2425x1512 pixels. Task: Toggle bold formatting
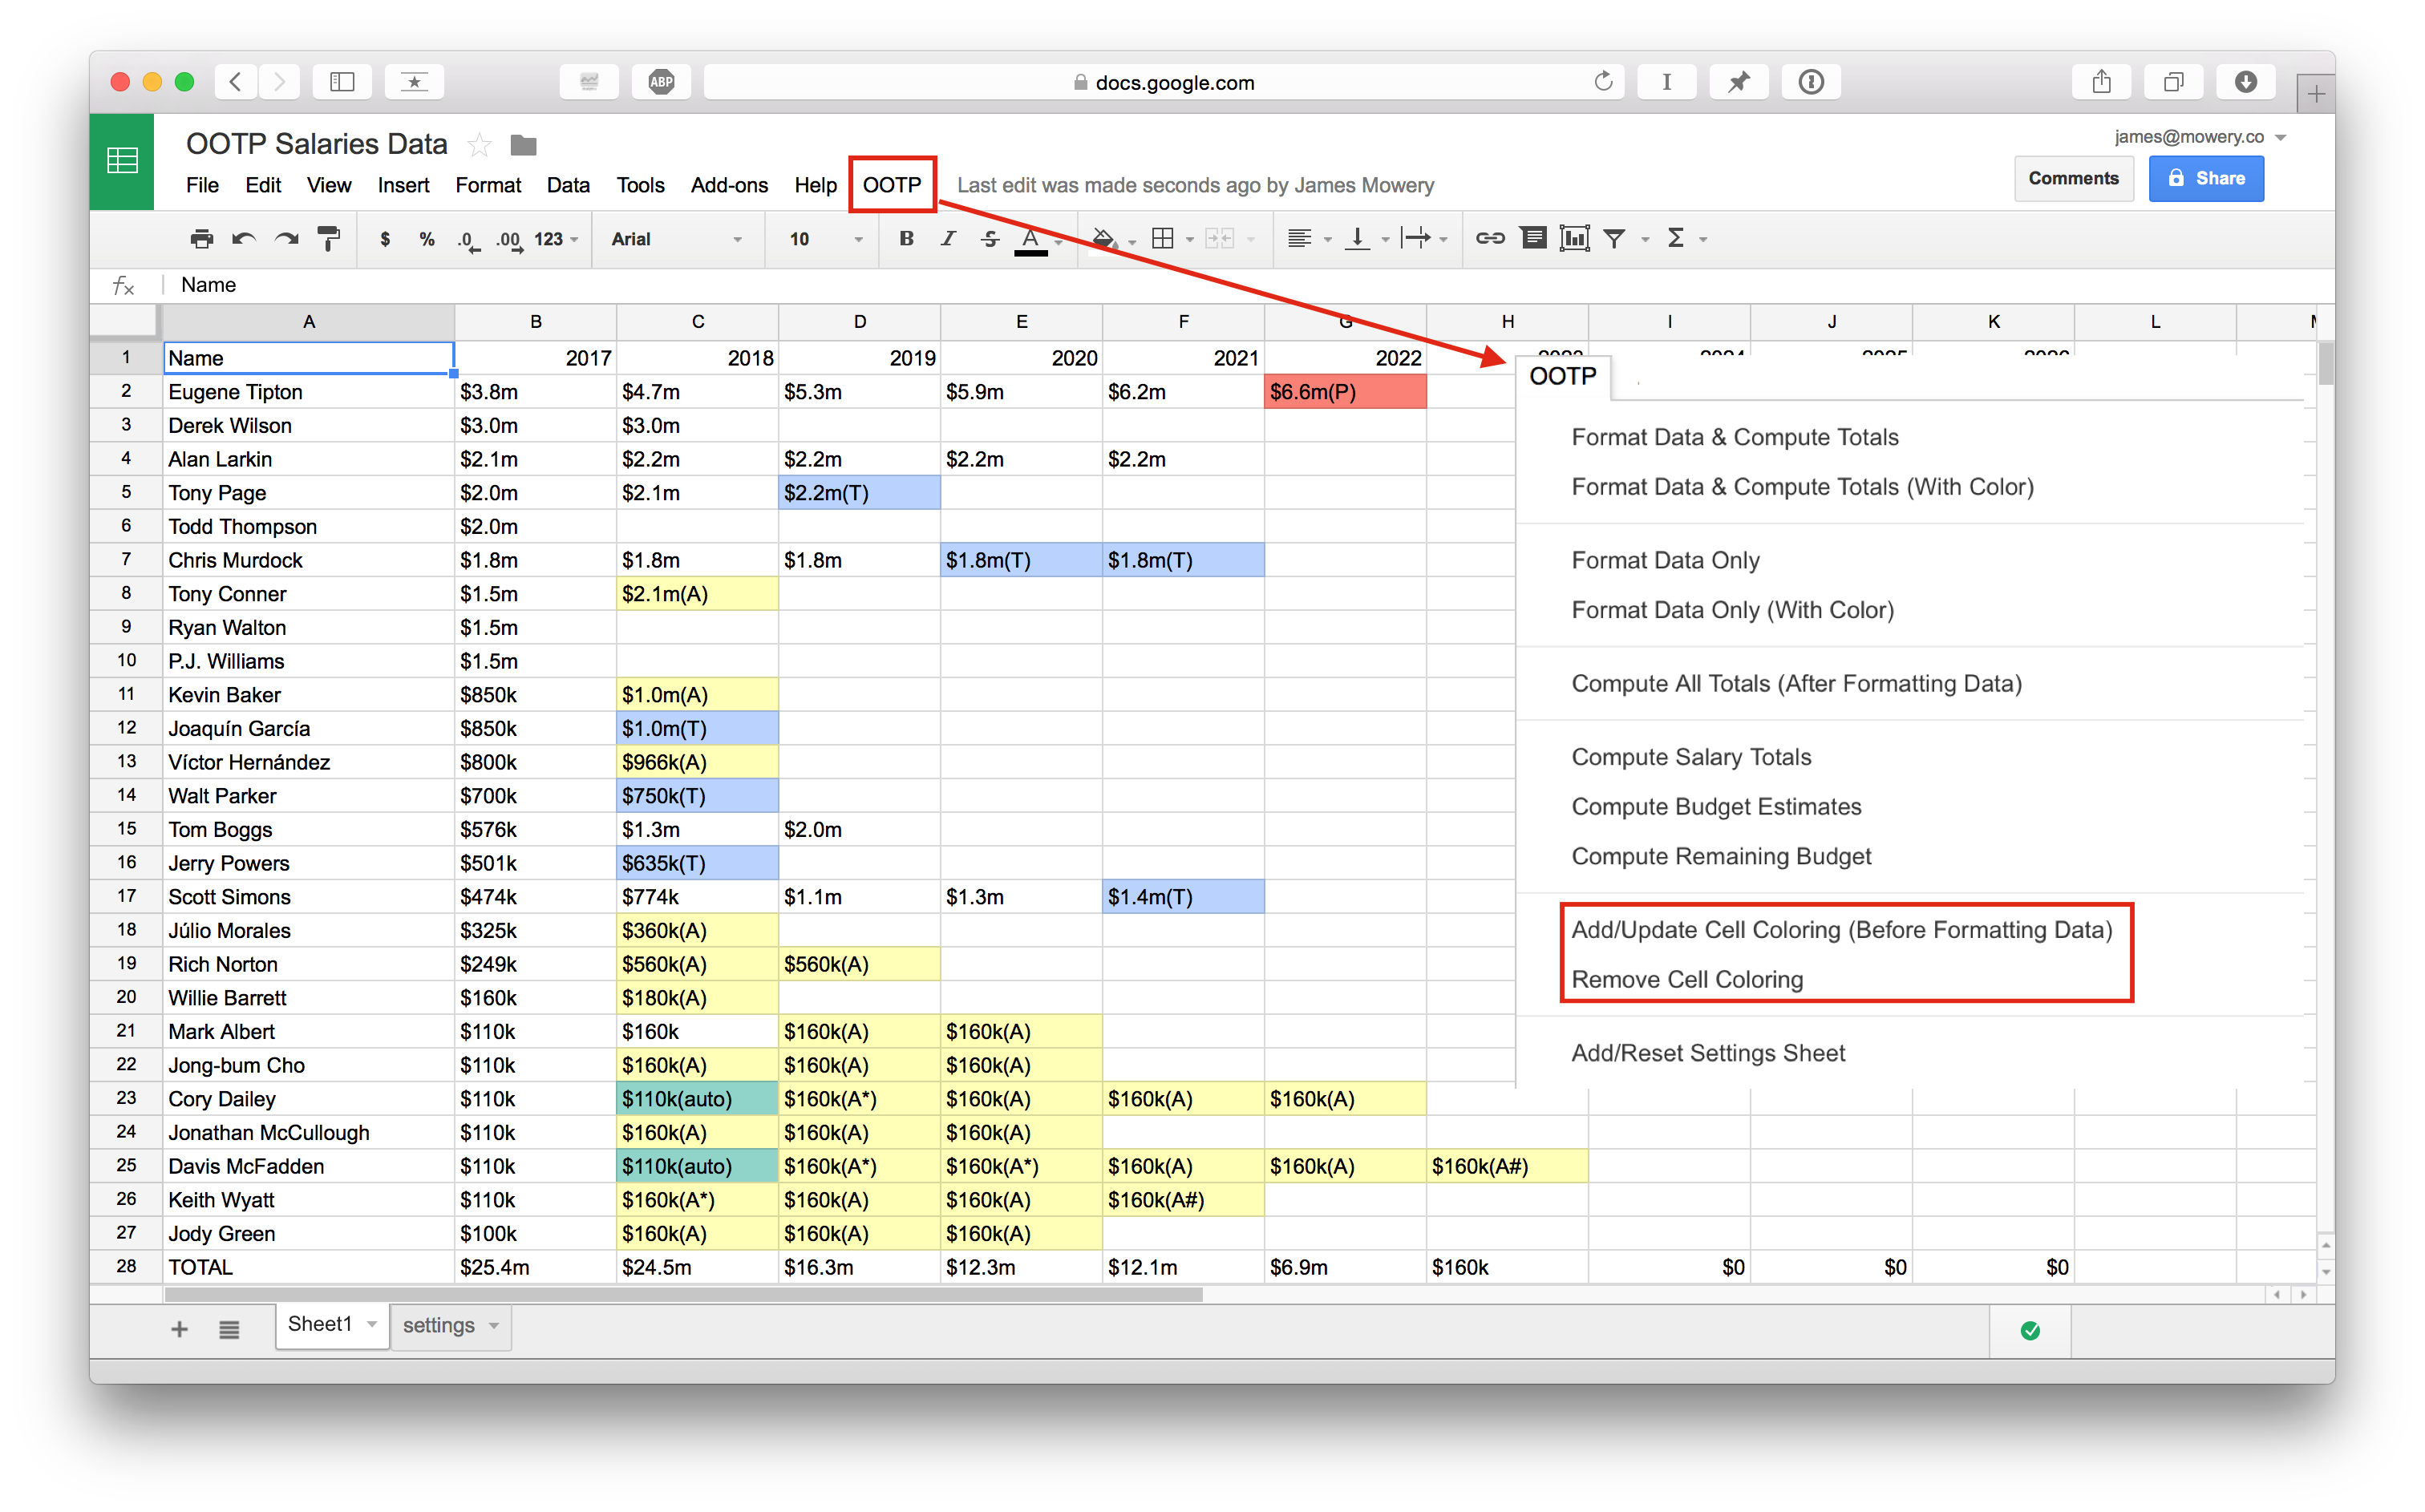click(906, 238)
